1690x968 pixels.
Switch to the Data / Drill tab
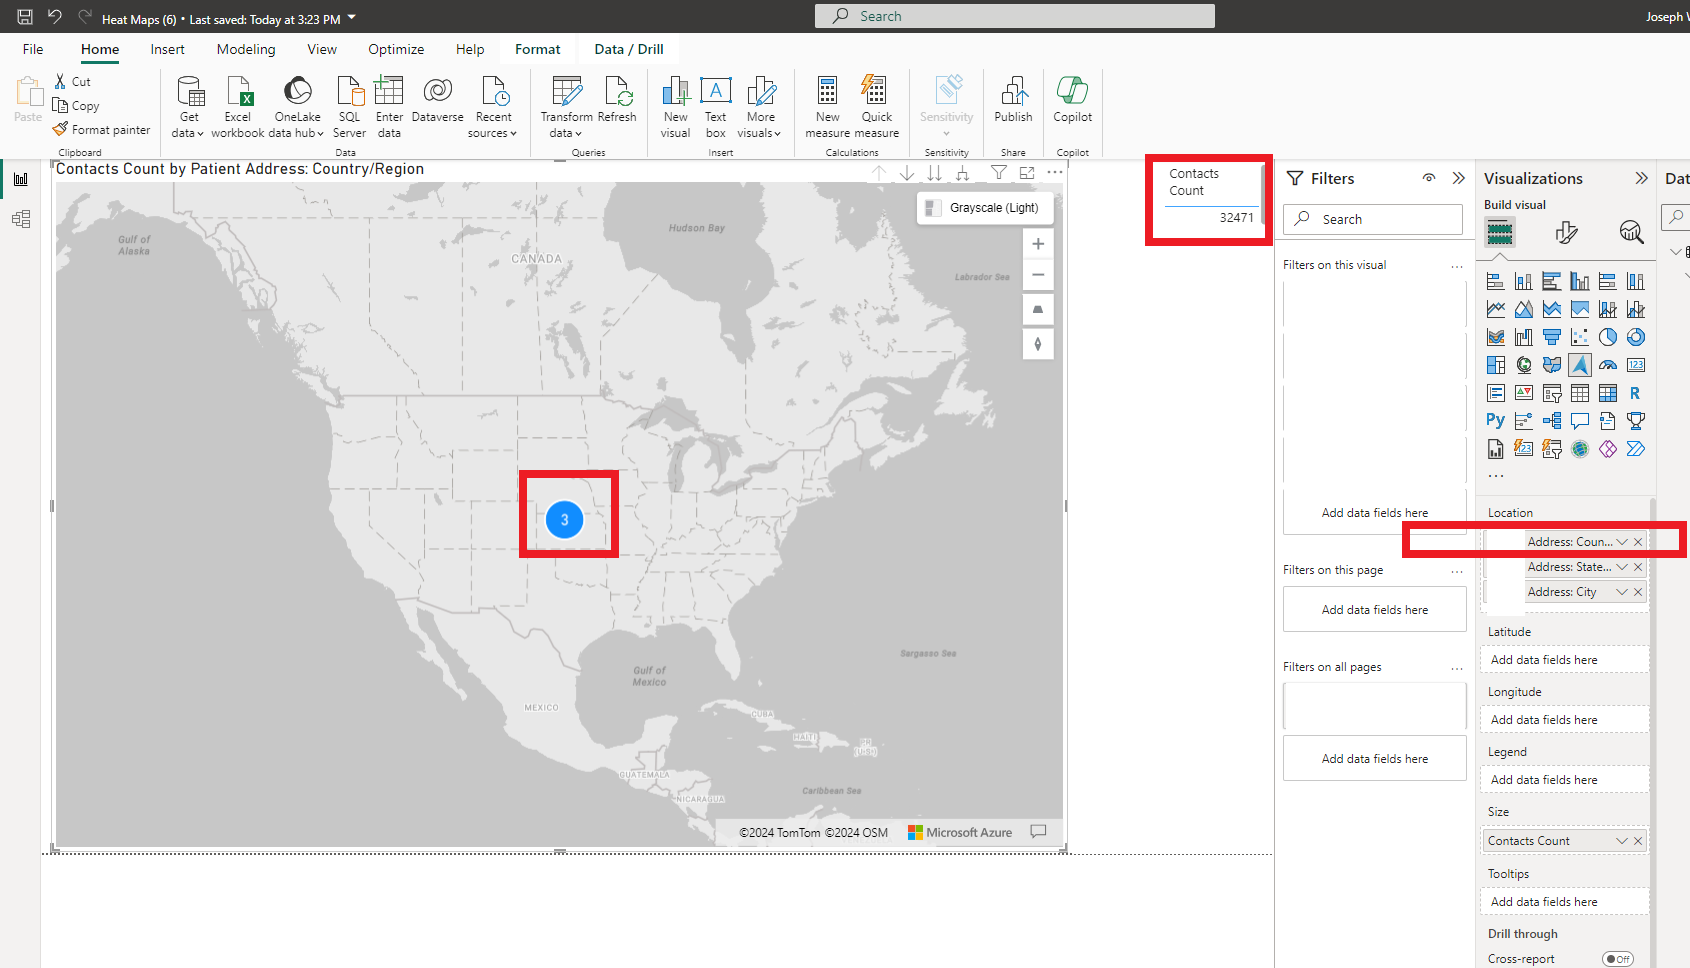pos(629,49)
